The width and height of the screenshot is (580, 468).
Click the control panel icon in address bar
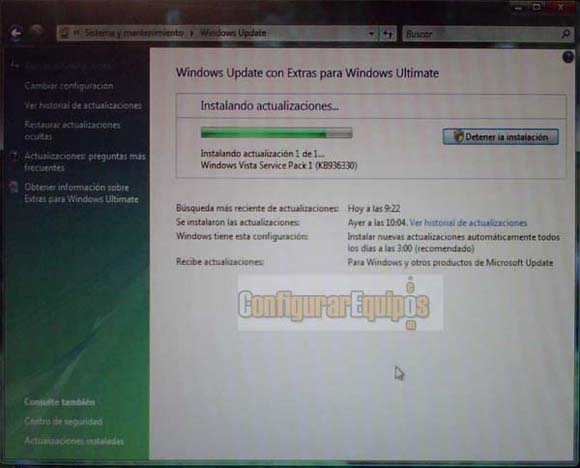[65, 33]
